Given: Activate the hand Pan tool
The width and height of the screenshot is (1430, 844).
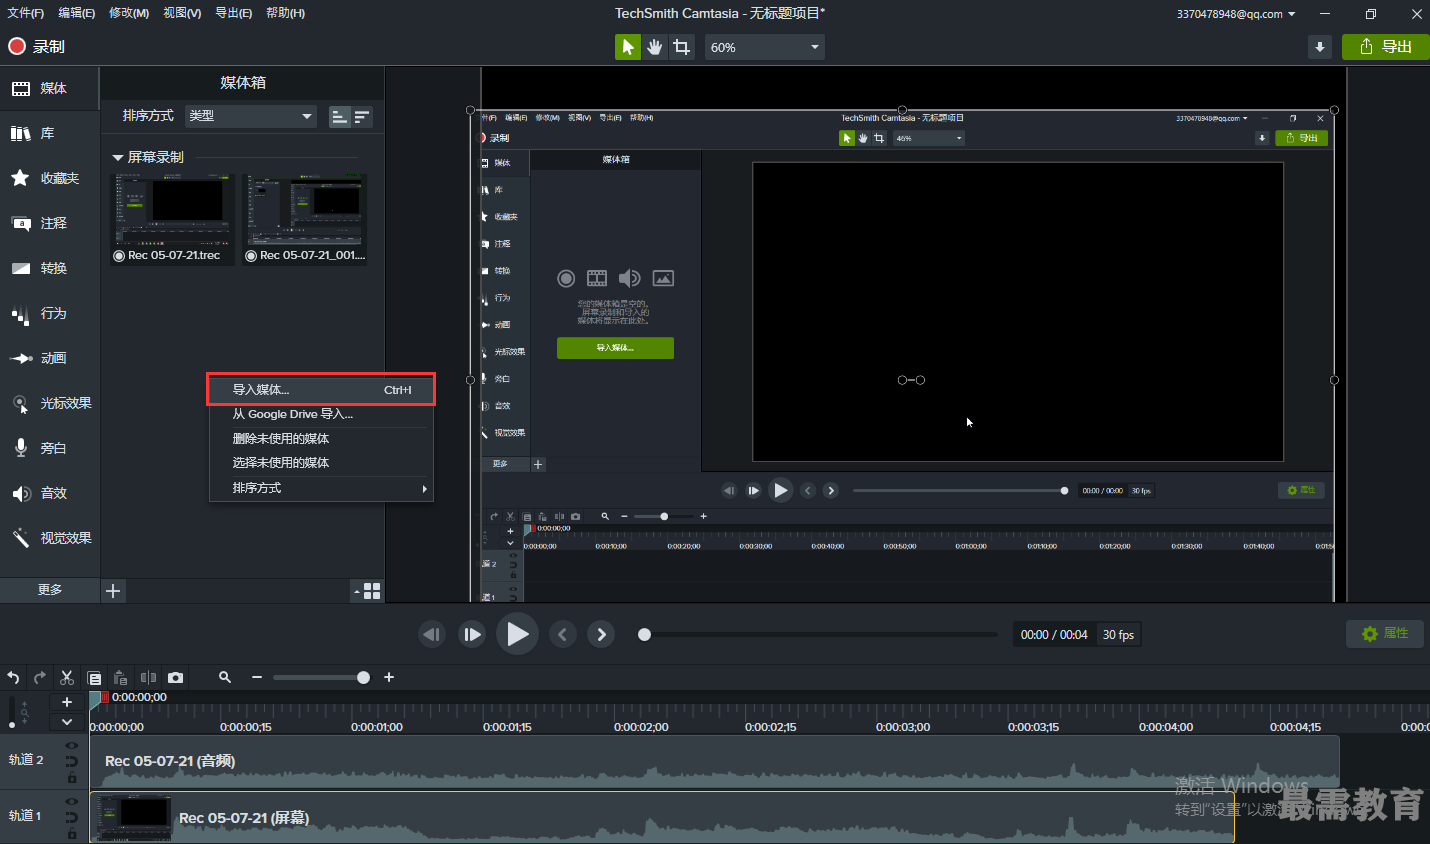Looking at the screenshot, I should coord(654,47).
